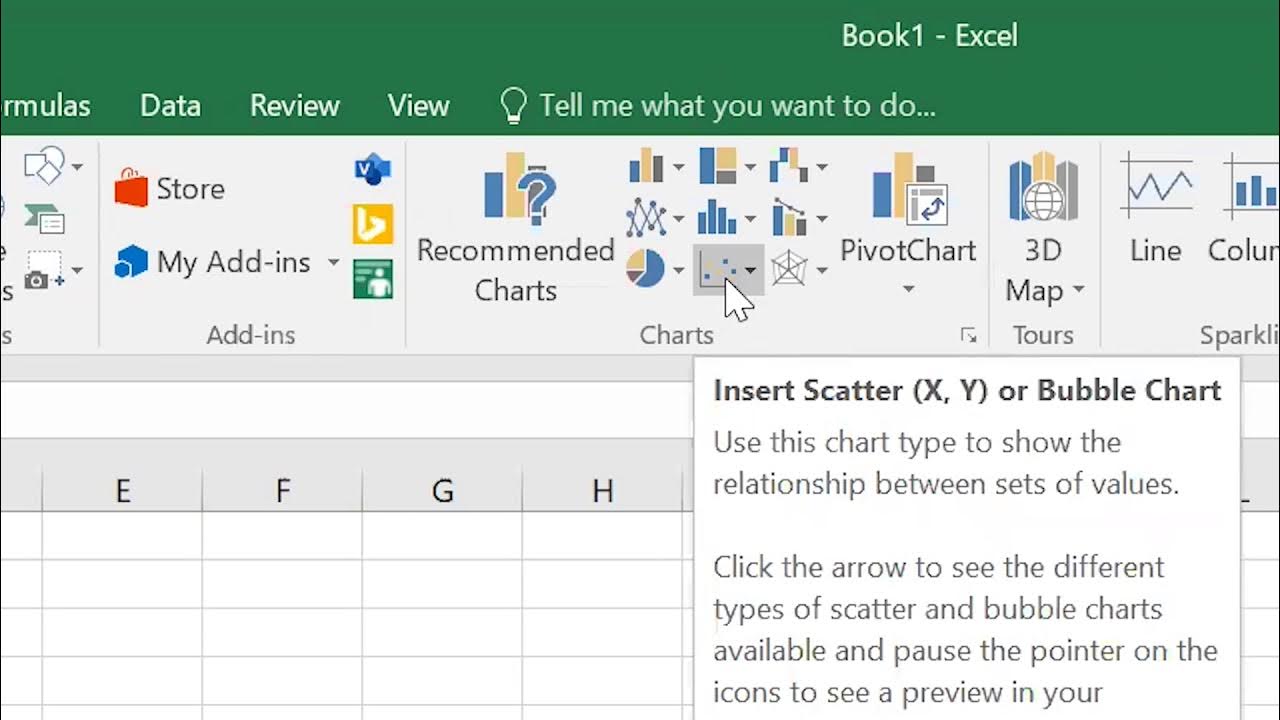1280x720 pixels.
Task: Expand the My Add-ins dropdown arrow
Action: coord(333,263)
